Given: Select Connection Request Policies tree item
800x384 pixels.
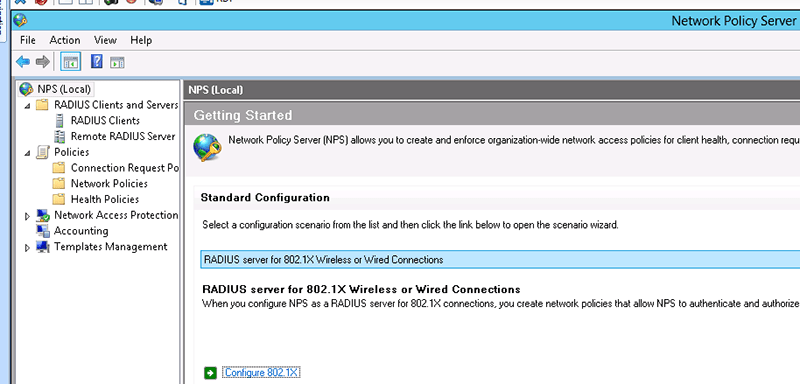Looking at the screenshot, I should 124,168.
